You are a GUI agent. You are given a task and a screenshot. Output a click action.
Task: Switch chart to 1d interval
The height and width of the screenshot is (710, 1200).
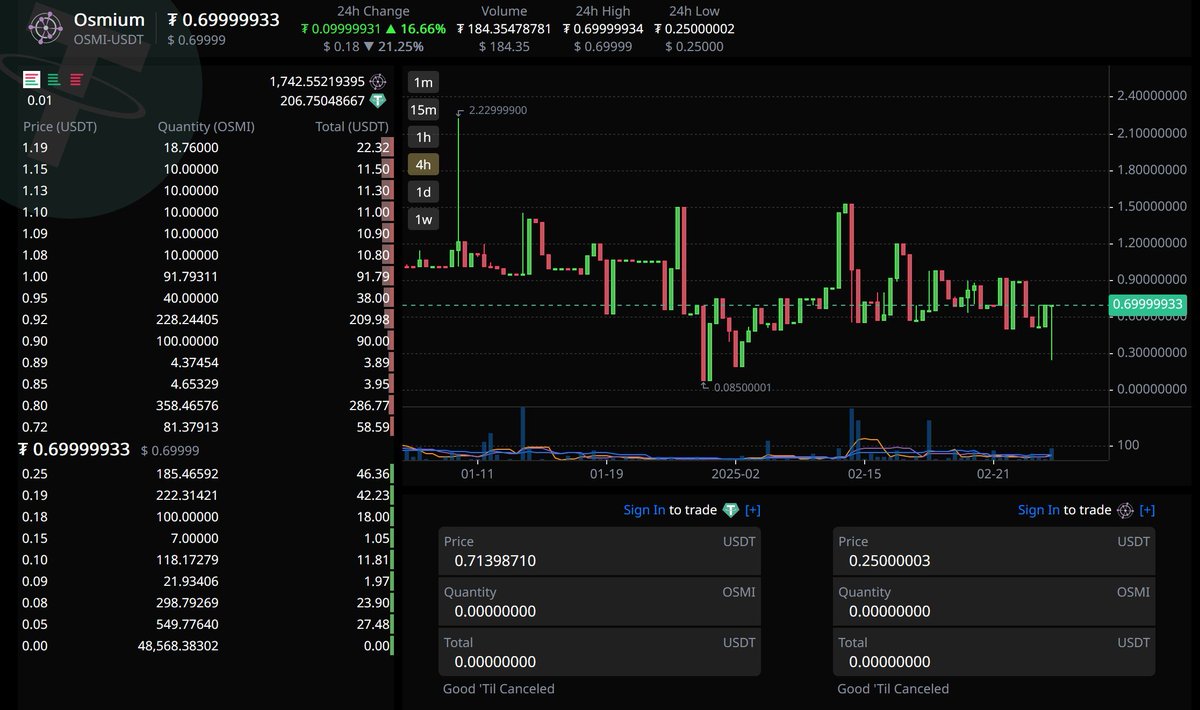point(424,192)
